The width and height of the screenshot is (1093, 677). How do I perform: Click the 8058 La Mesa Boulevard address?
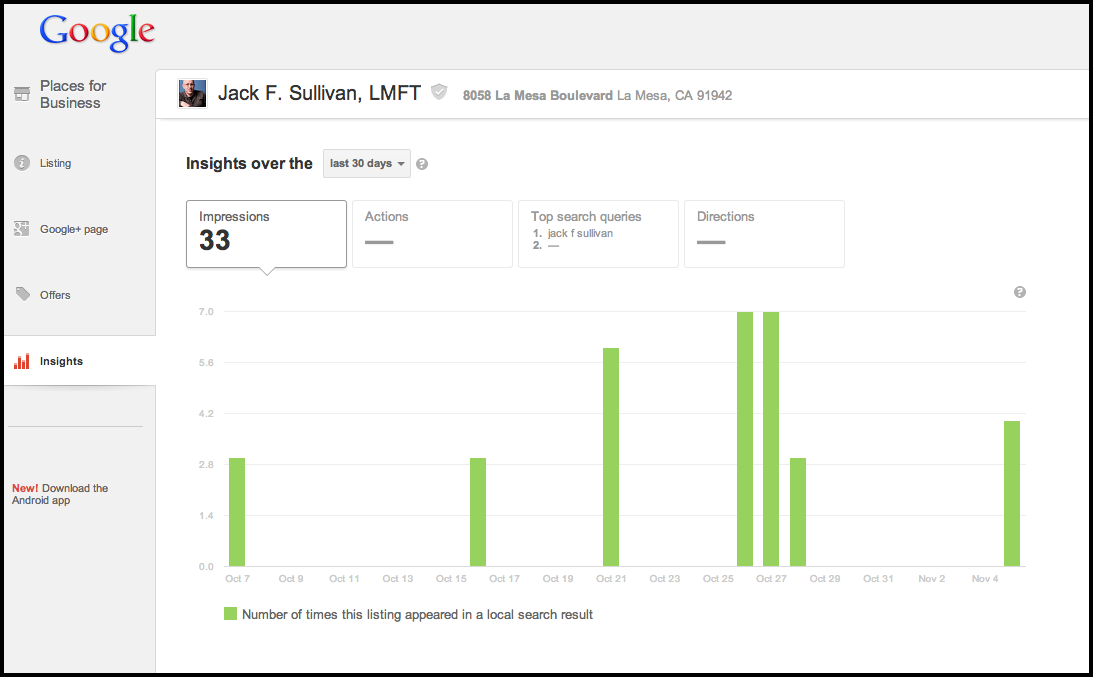coord(597,96)
